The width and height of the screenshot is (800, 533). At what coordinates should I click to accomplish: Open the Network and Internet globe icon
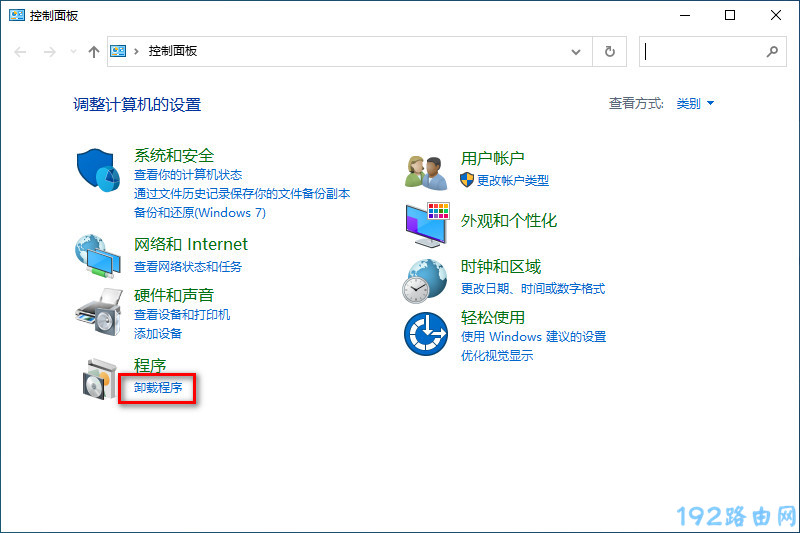point(98,255)
